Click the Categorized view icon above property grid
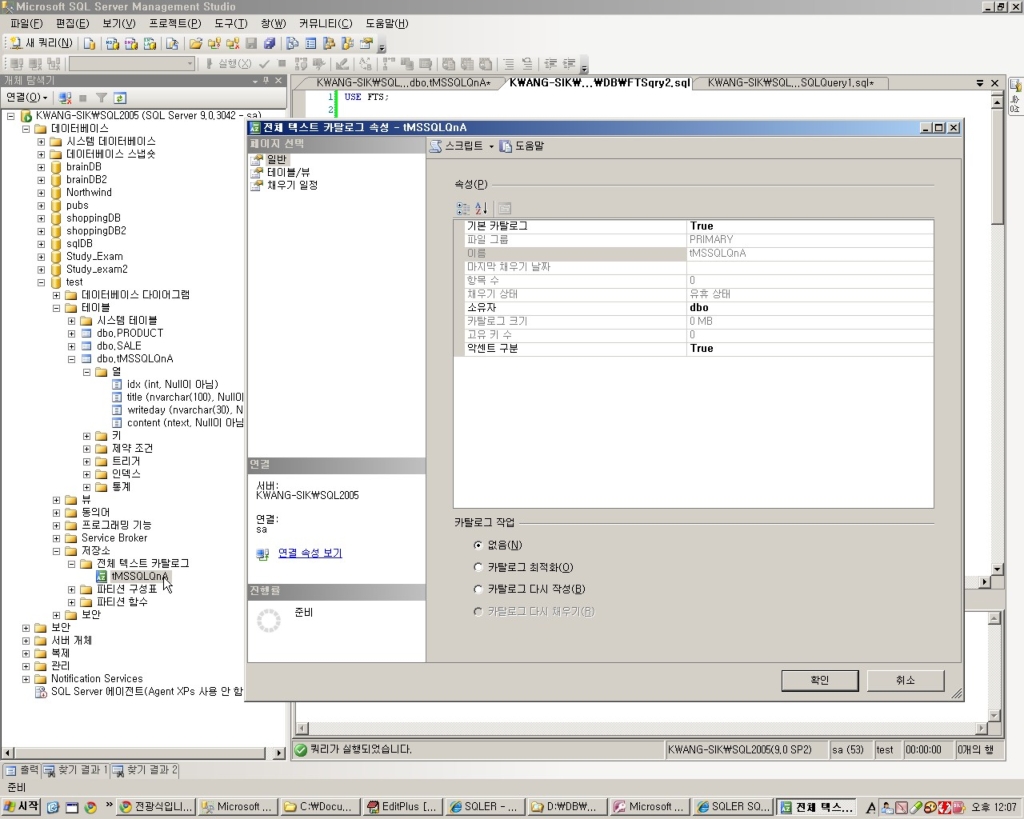 pyautogui.click(x=462, y=208)
